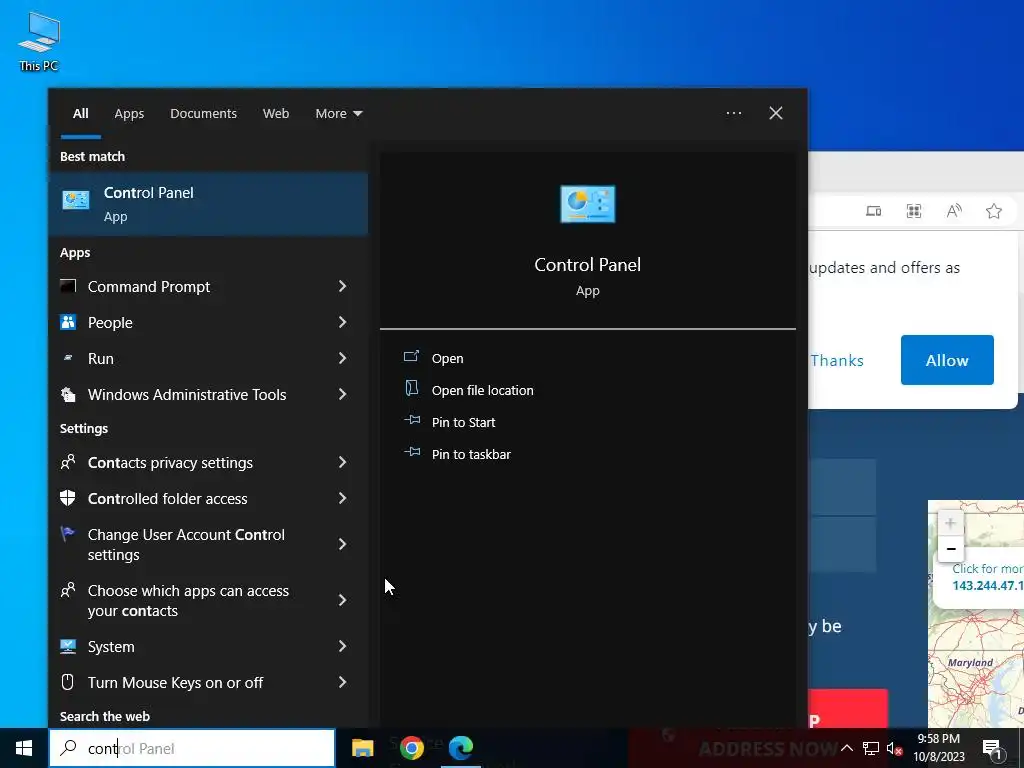The height and width of the screenshot is (768, 1024).
Task: Expand Controlled folder access arrow
Action: (342, 498)
